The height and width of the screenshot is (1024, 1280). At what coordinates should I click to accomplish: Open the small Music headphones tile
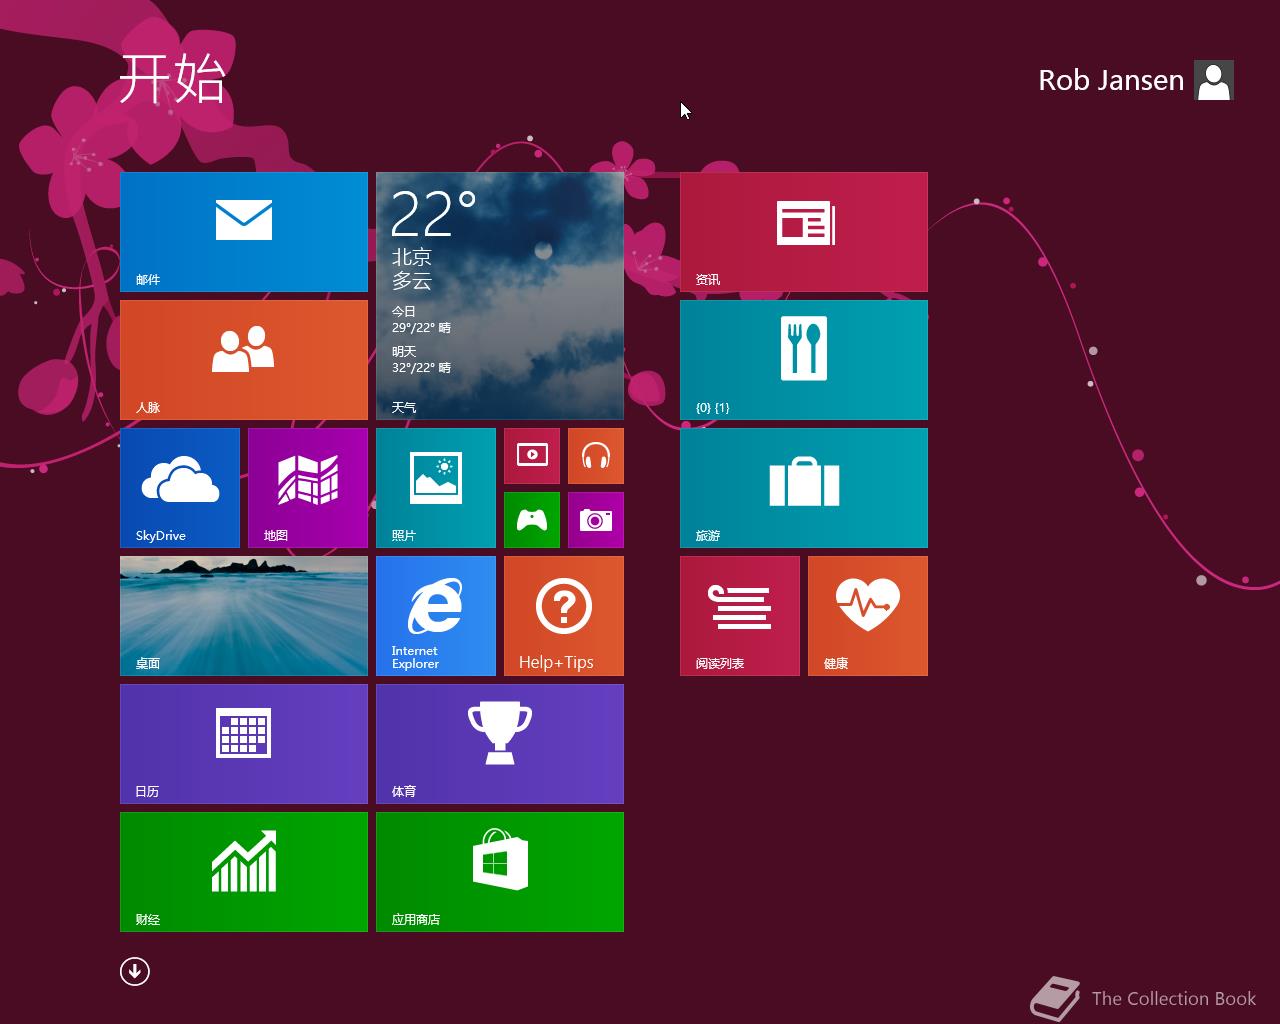pos(596,456)
